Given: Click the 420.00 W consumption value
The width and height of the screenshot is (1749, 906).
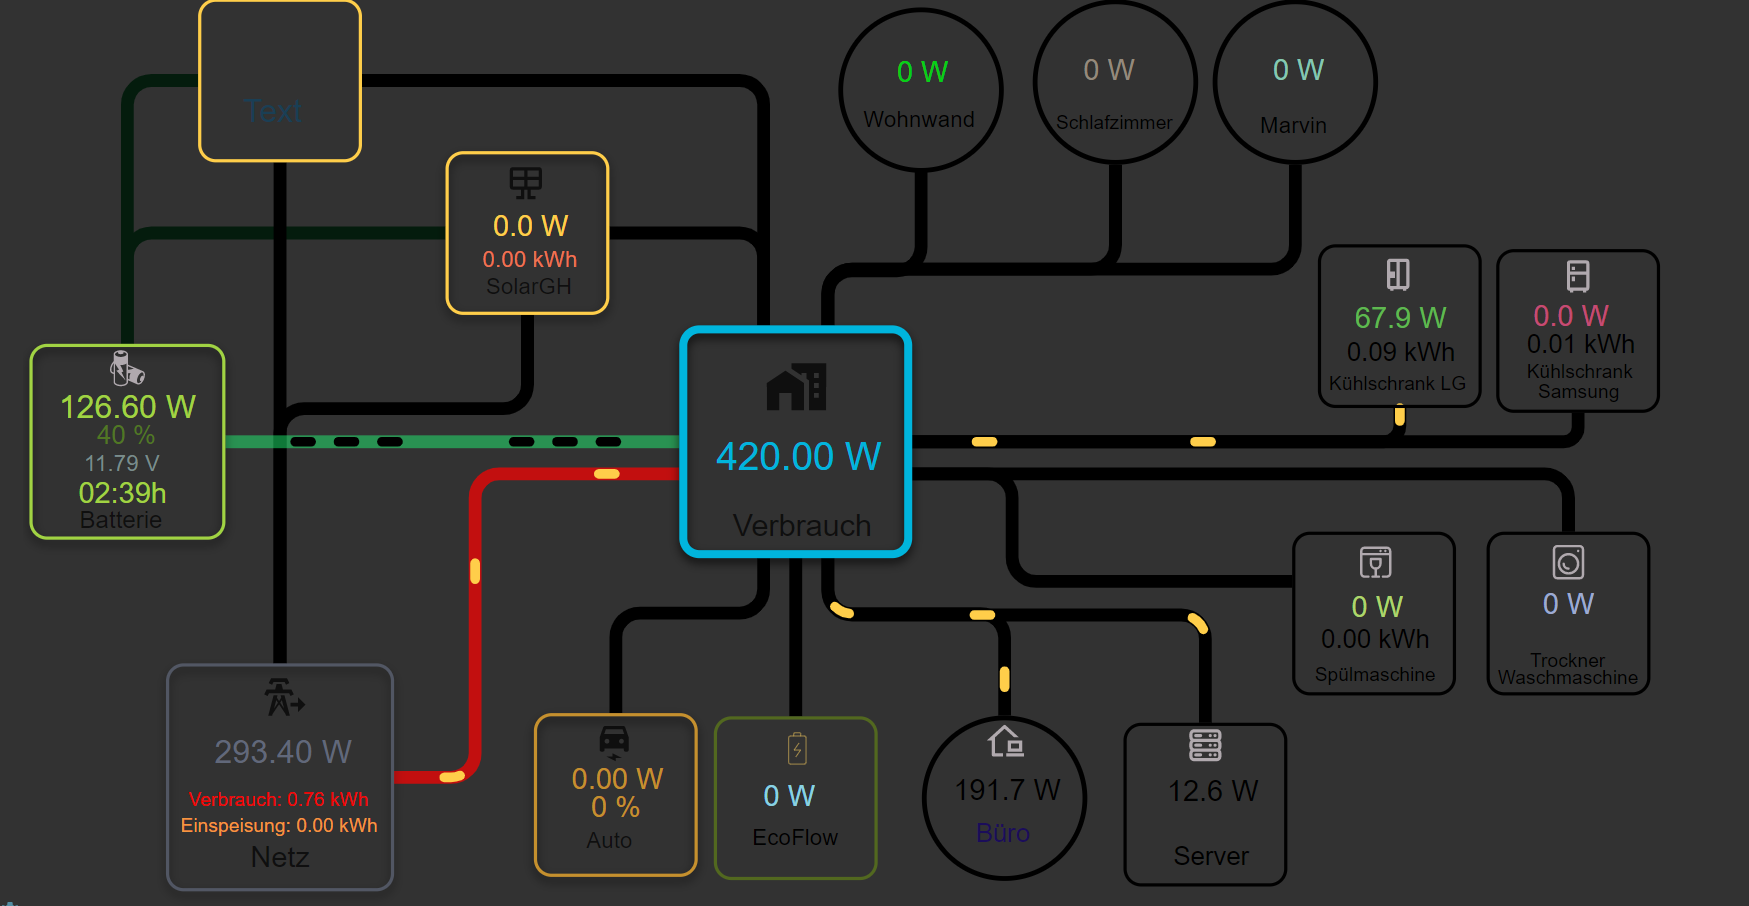Looking at the screenshot, I should click(x=798, y=457).
